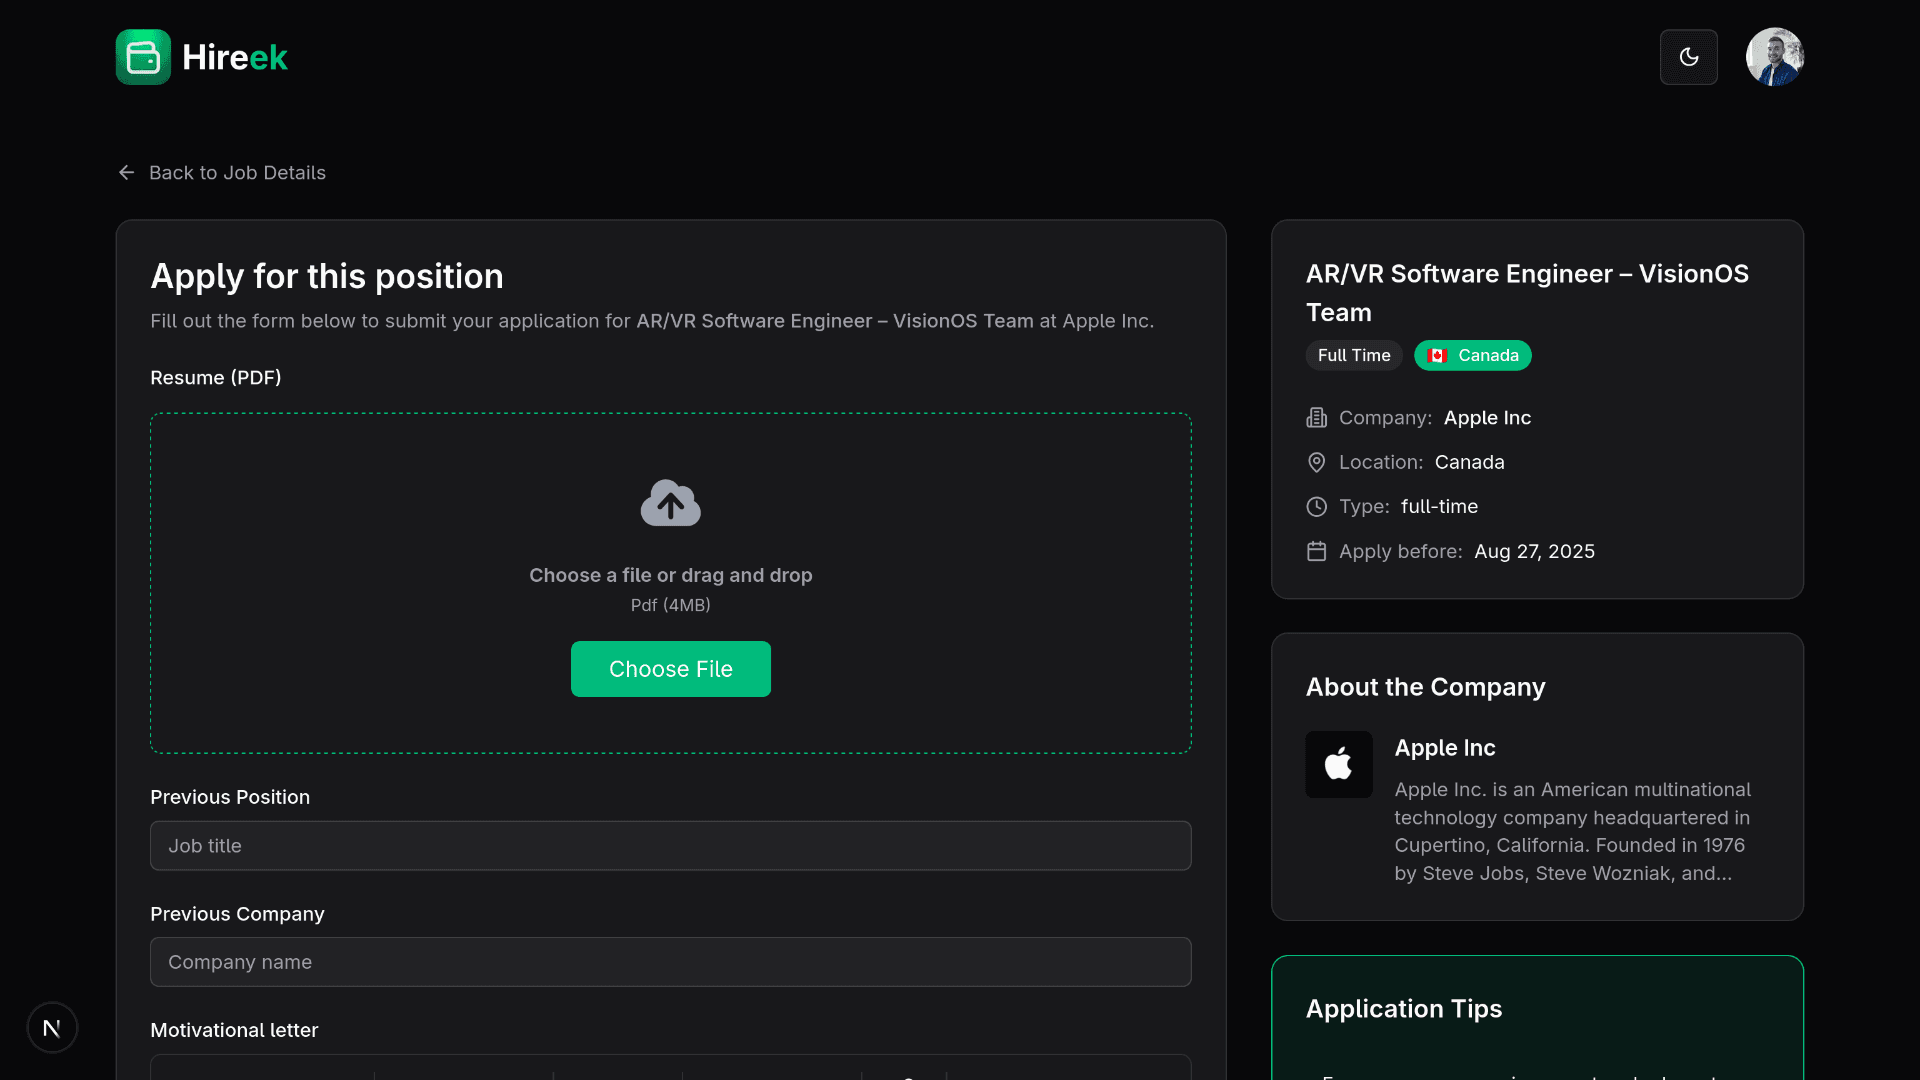
Task: Click the Choose File button
Action: pyautogui.click(x=671, y=669)
